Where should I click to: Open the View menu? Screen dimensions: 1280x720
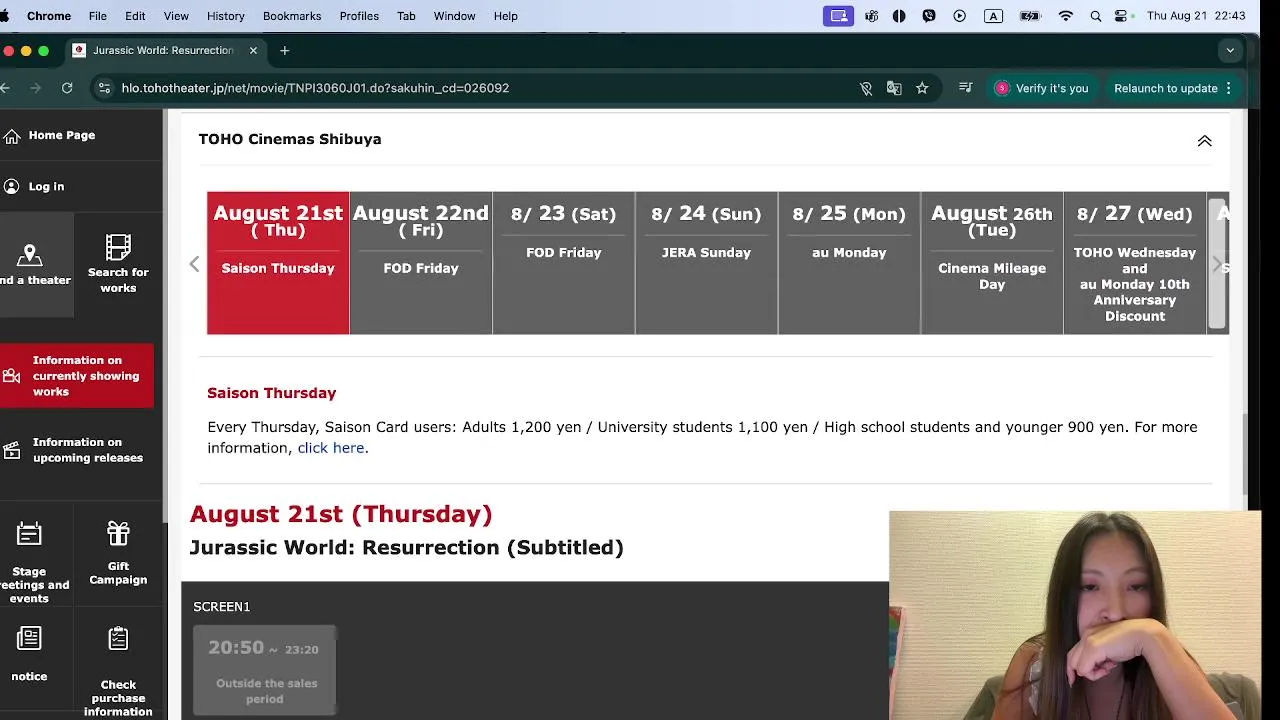pyautogui.click(x=176, y=16)
